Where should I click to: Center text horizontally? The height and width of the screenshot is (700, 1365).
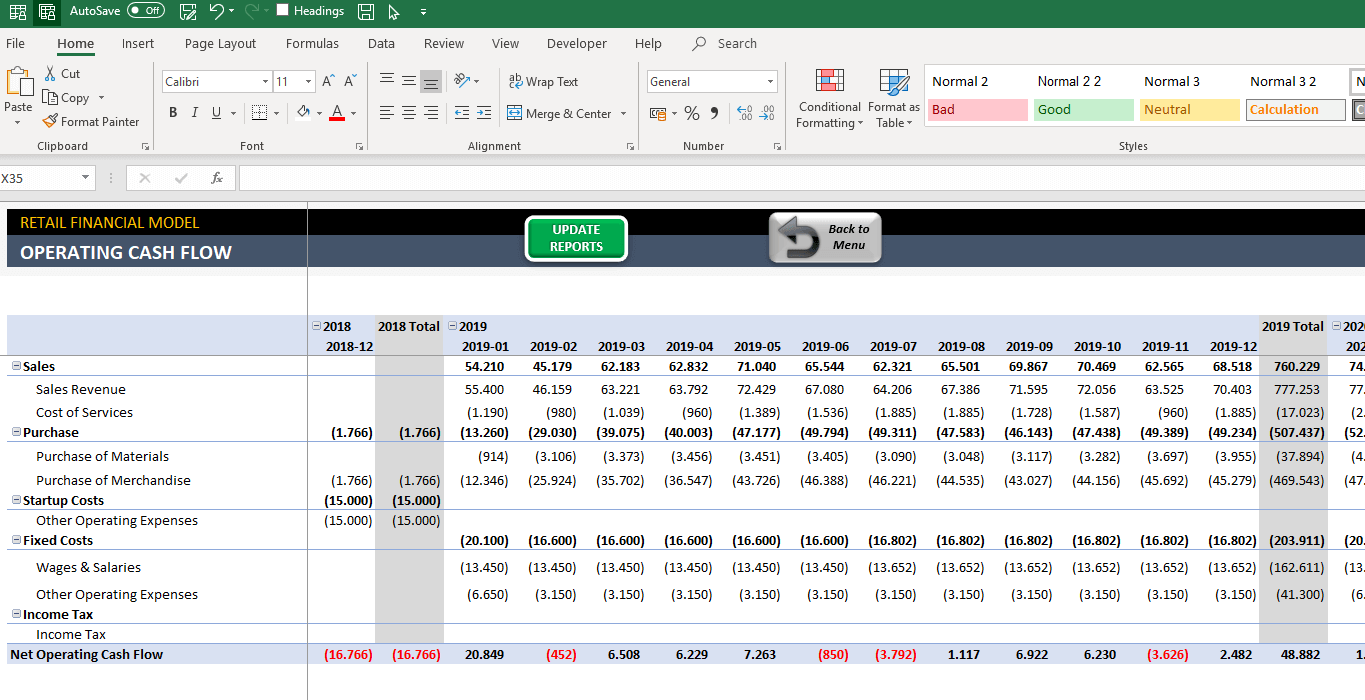pyautogui.click(x=409, y=113)
